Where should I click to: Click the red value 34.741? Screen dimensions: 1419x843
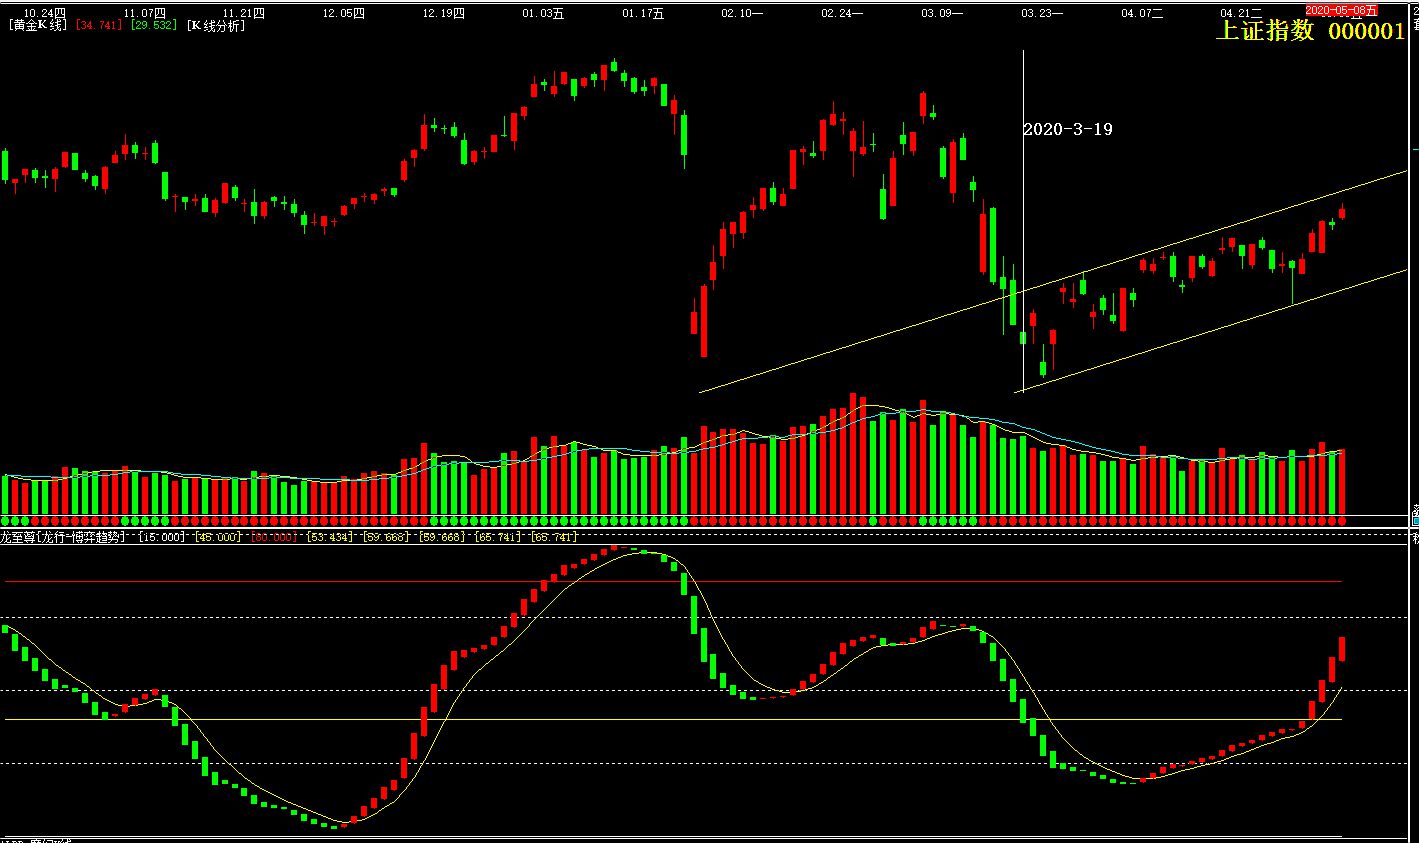pyautogui.click(x=98, y=26)
